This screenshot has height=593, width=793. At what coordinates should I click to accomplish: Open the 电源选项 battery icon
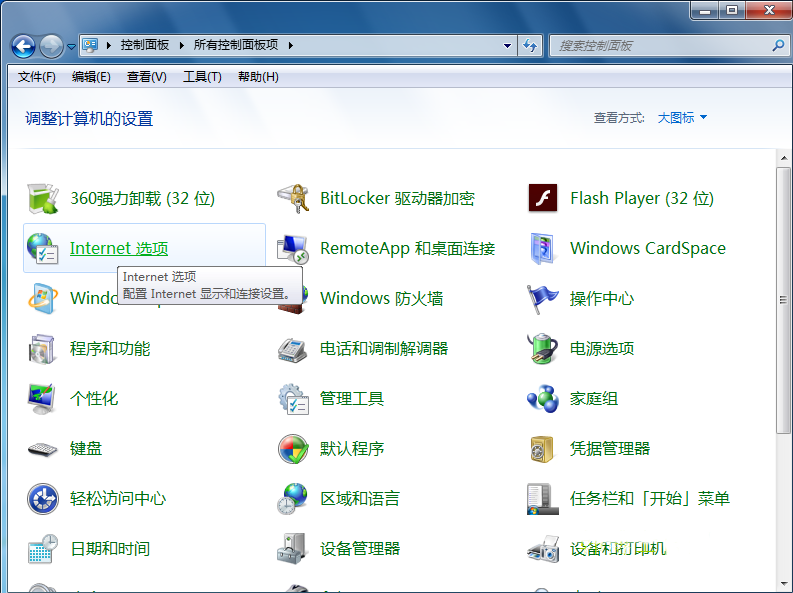542,348
